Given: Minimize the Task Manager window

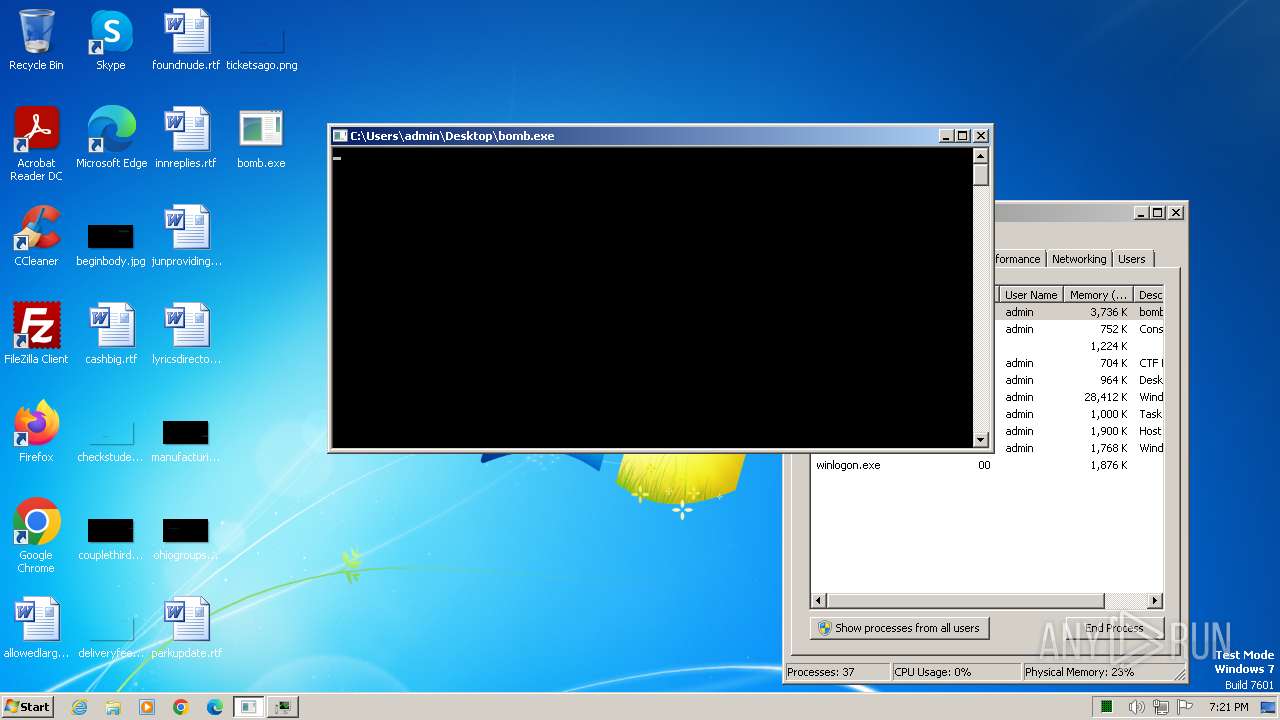Looking at the screenshot, I should coord(1141,212).
